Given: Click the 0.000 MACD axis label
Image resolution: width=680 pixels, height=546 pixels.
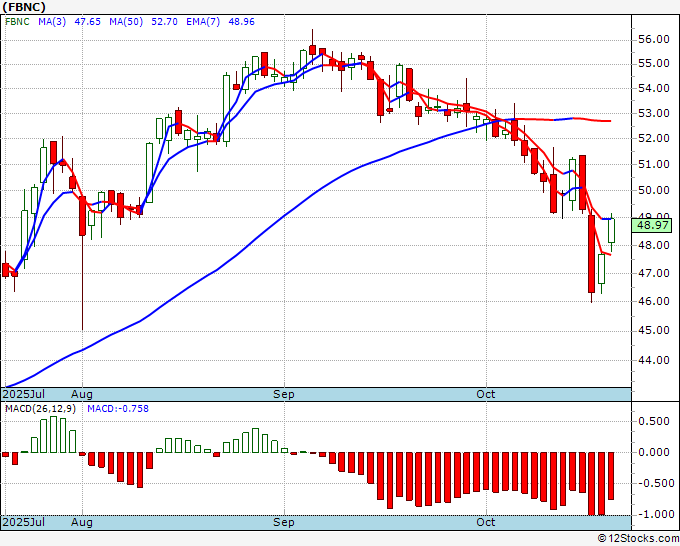Looking at the screenshot, I should coord(654,452).
